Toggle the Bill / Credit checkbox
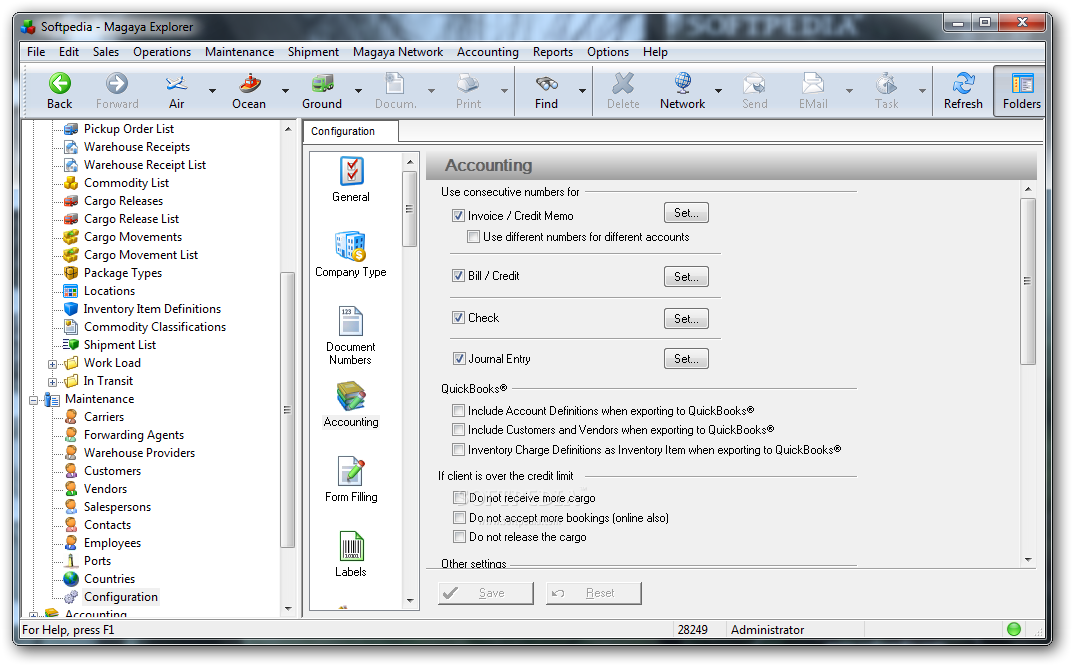This screenshot has width=1073, height=666. [x=458, y=276]
